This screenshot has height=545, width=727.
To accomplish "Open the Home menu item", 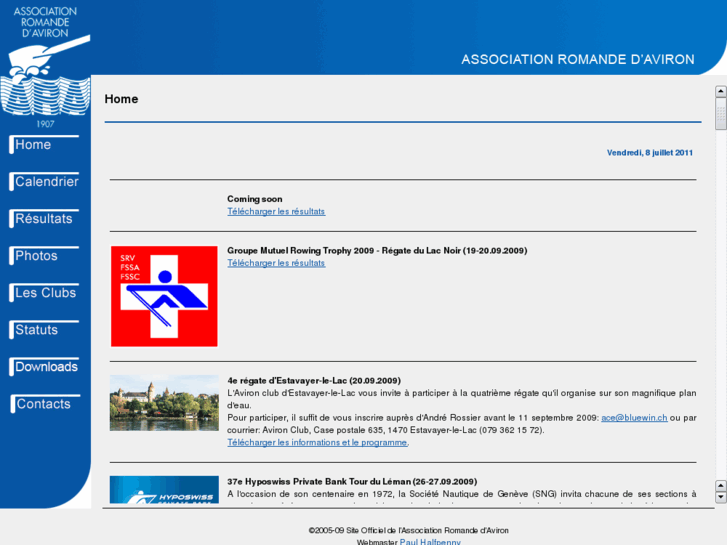I will click(44, 145).
